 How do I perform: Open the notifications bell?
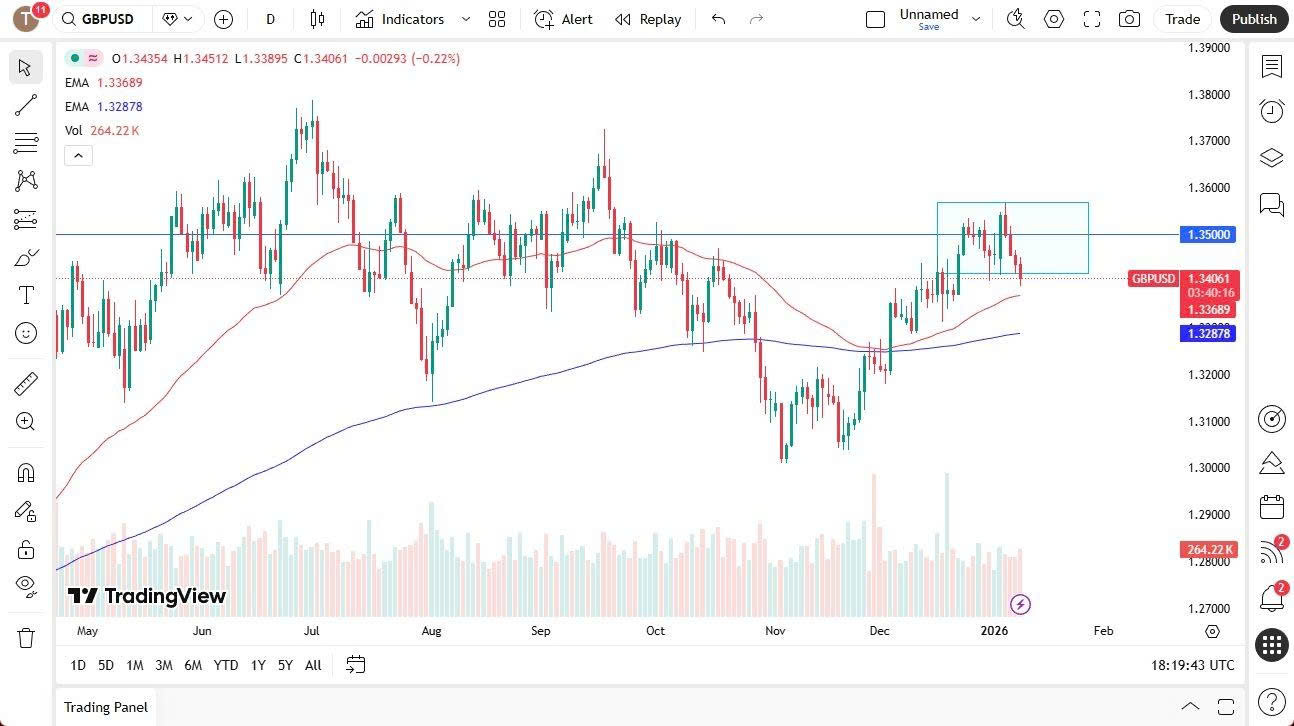coord(1272,598)
